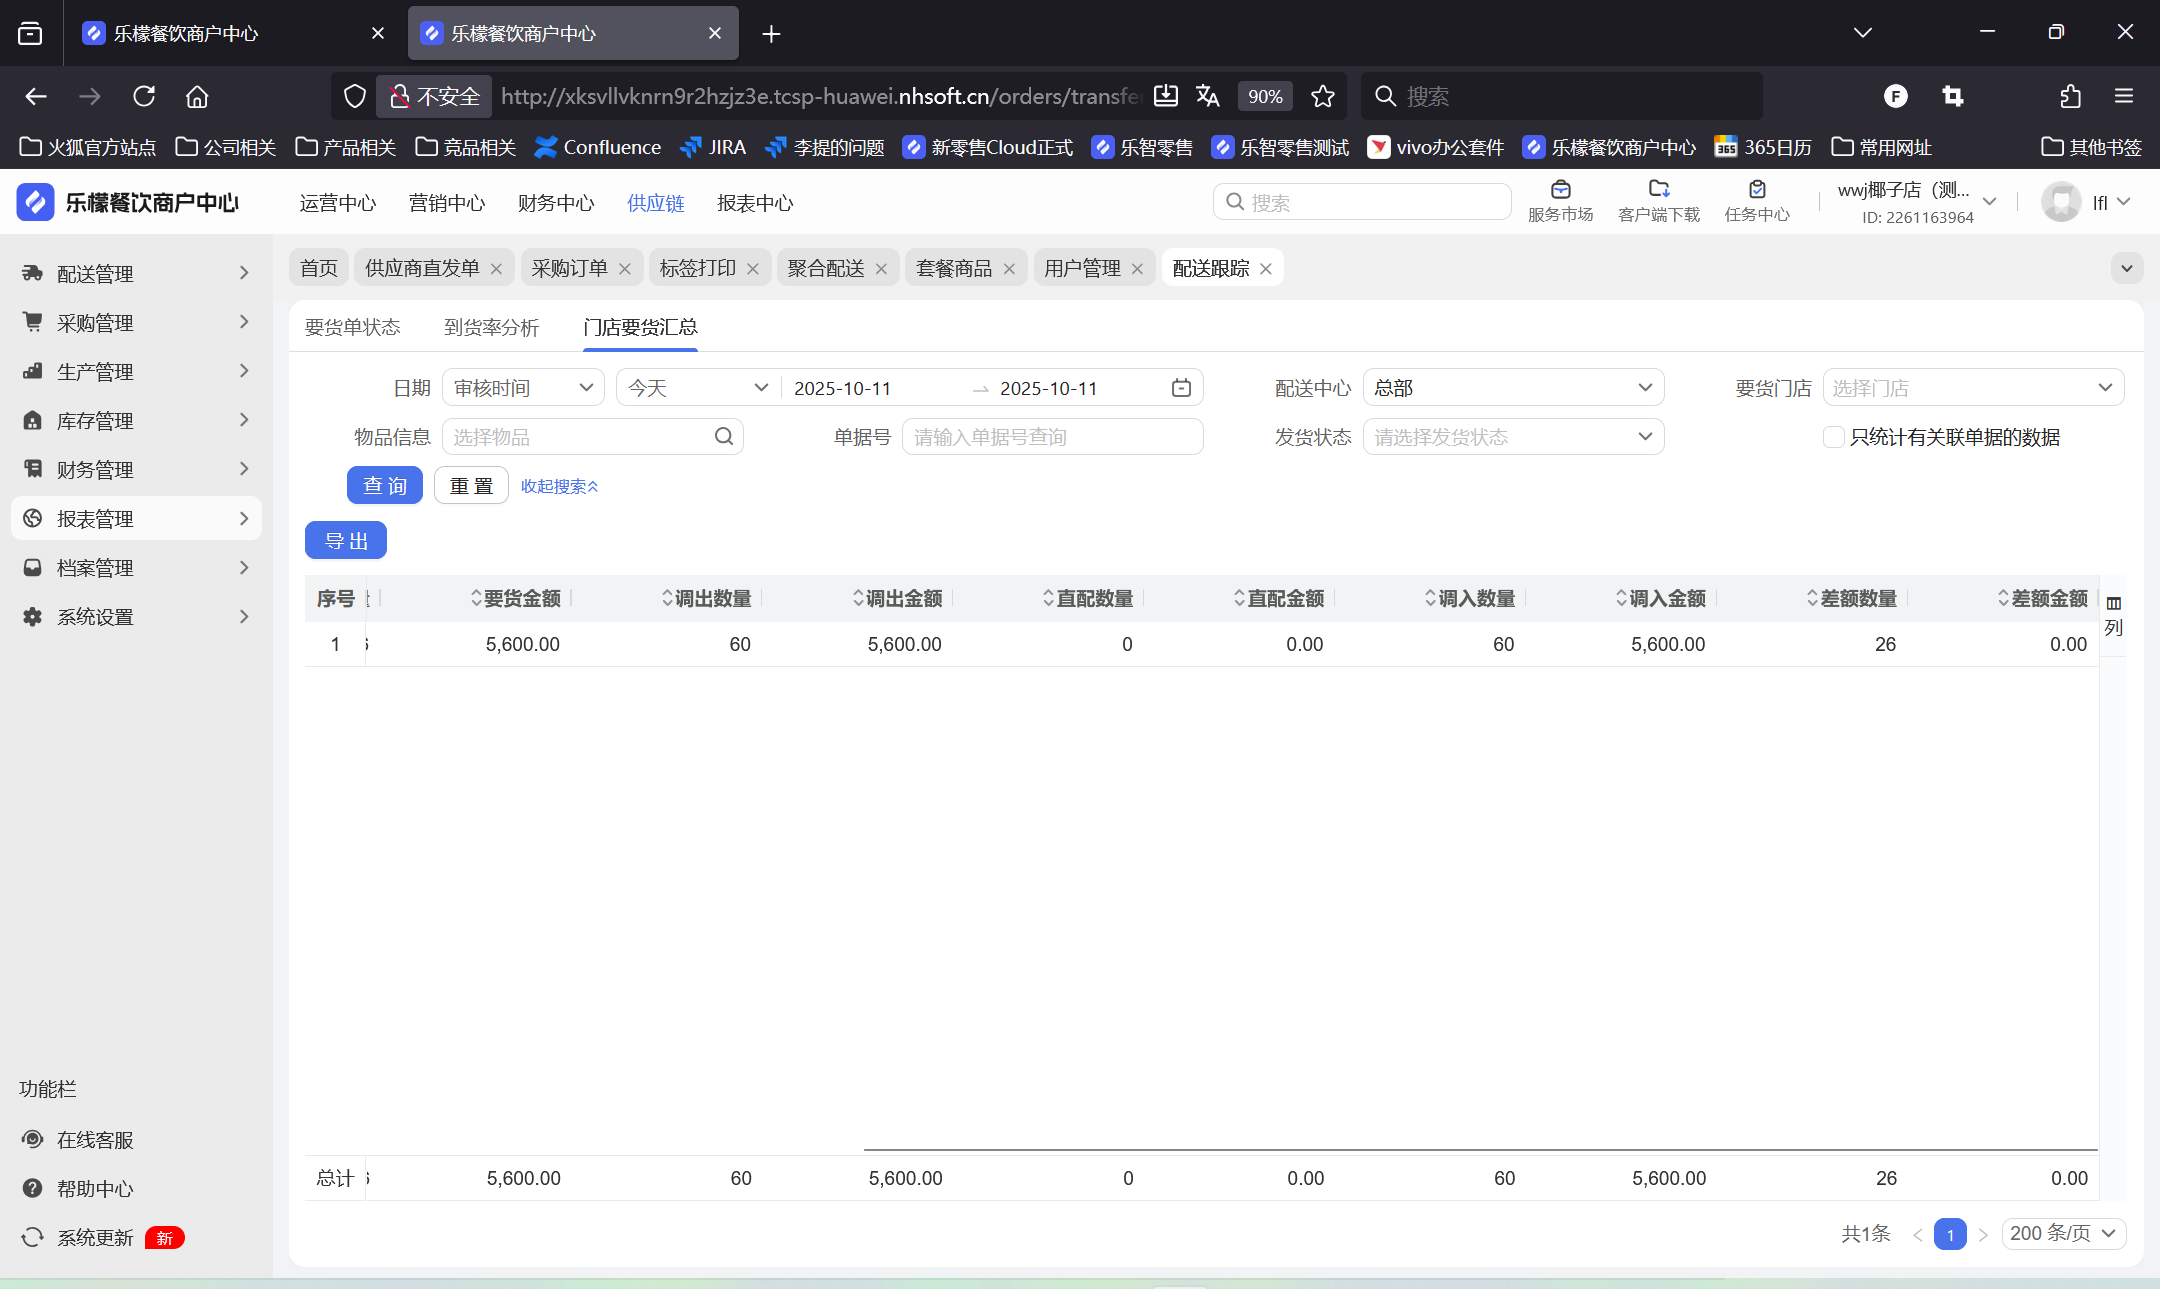2160x1289 pixels.
Task: Click the 收起搜索 collapse link
Action: 559,486
